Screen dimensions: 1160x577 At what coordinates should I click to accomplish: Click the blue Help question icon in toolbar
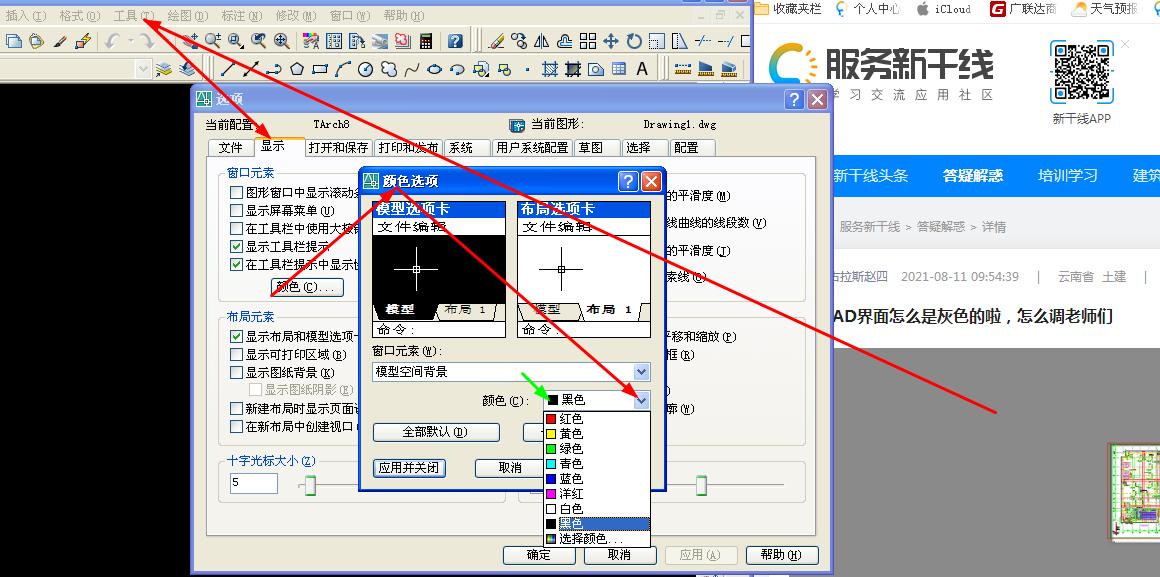(x=456, y=41)
